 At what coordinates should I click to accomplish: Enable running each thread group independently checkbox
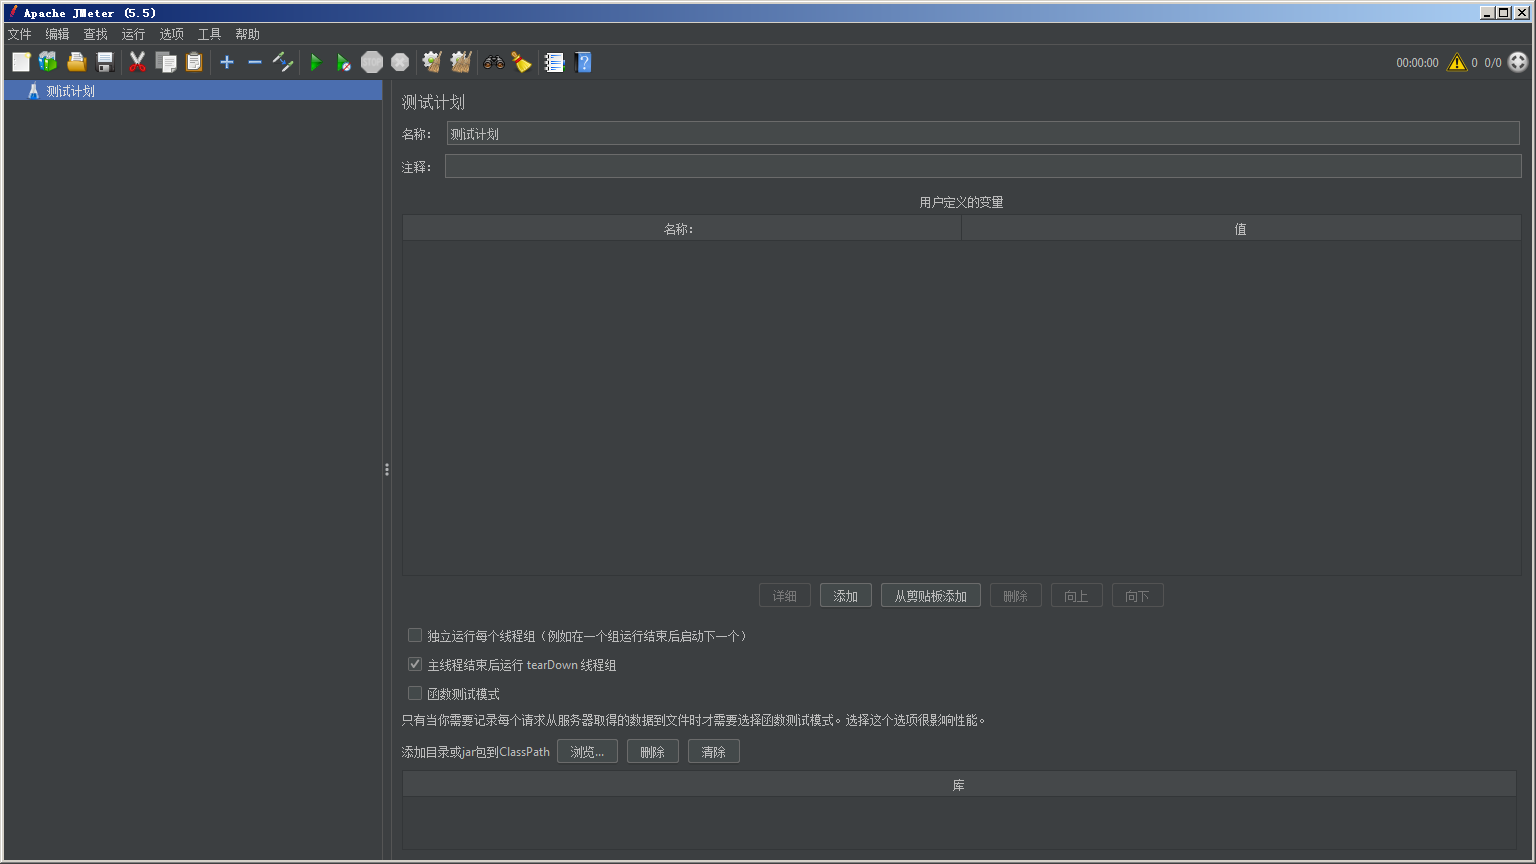[x=415, y=635]
